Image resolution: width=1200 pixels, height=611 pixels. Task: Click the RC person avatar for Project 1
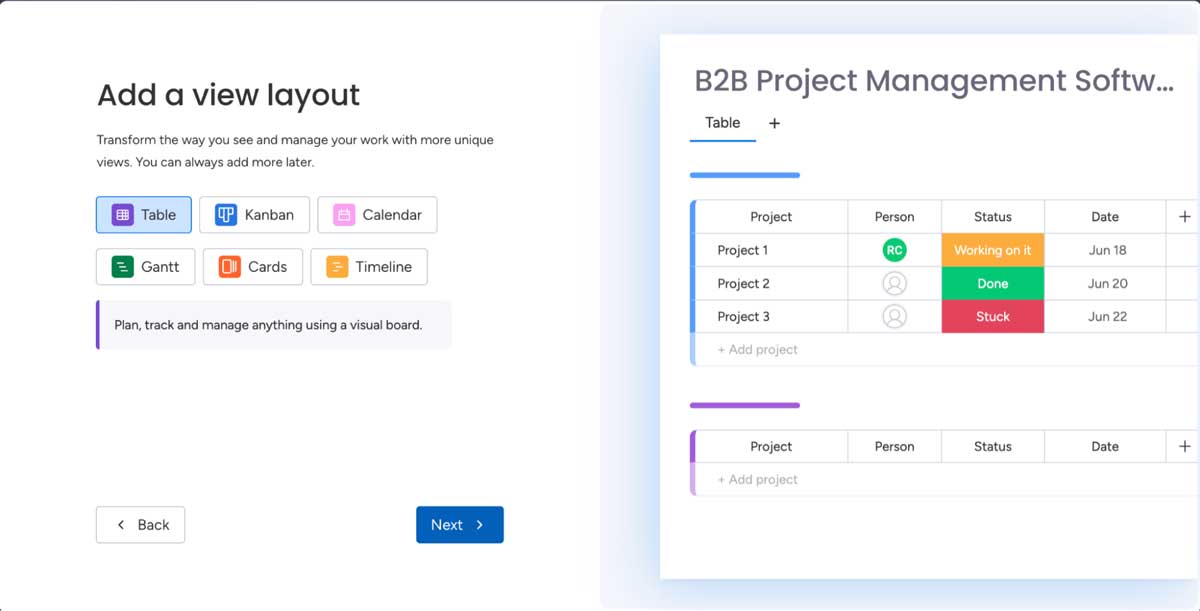[894, 250]
